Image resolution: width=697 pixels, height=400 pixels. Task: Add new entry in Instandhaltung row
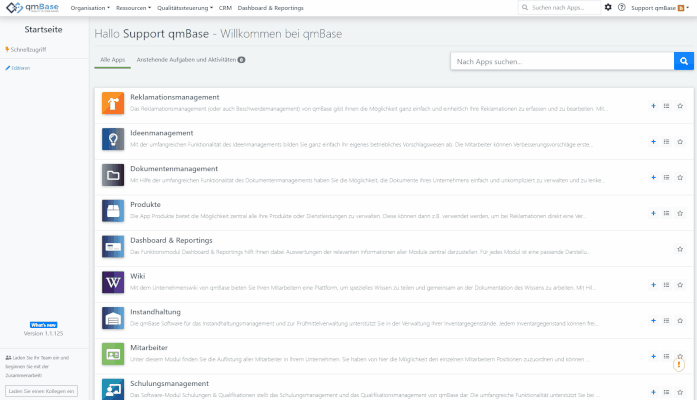click(x=653, y=320)
